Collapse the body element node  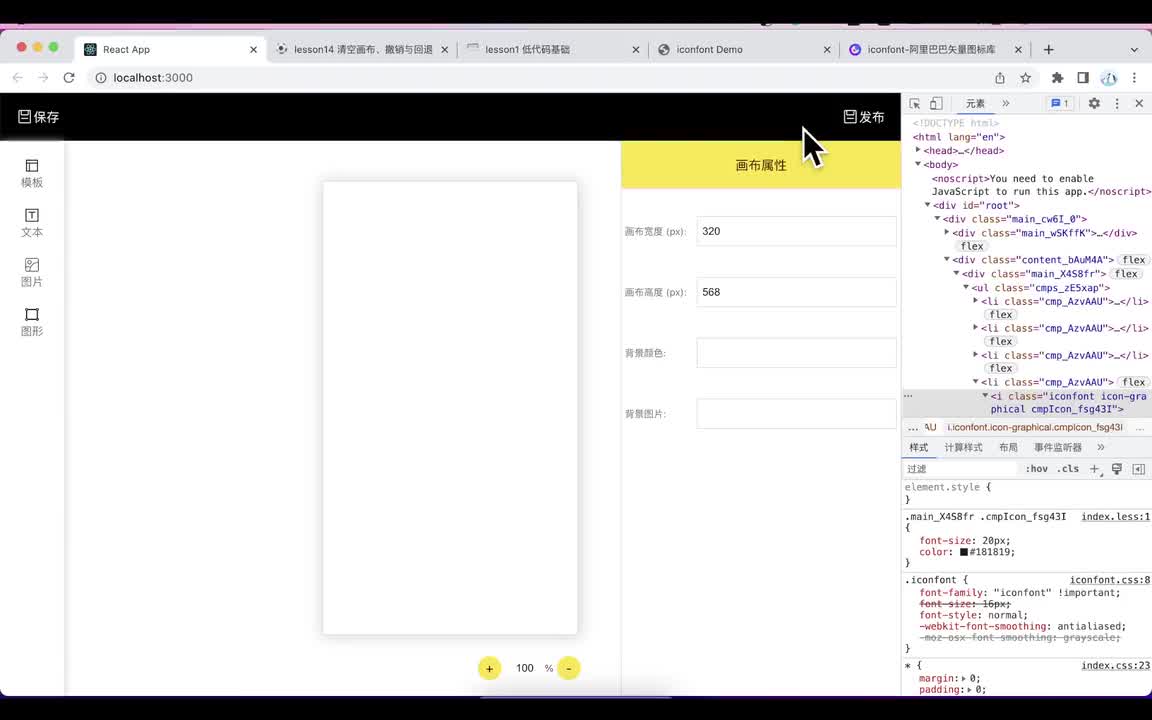pyautogui.click(x=918, y=164)
